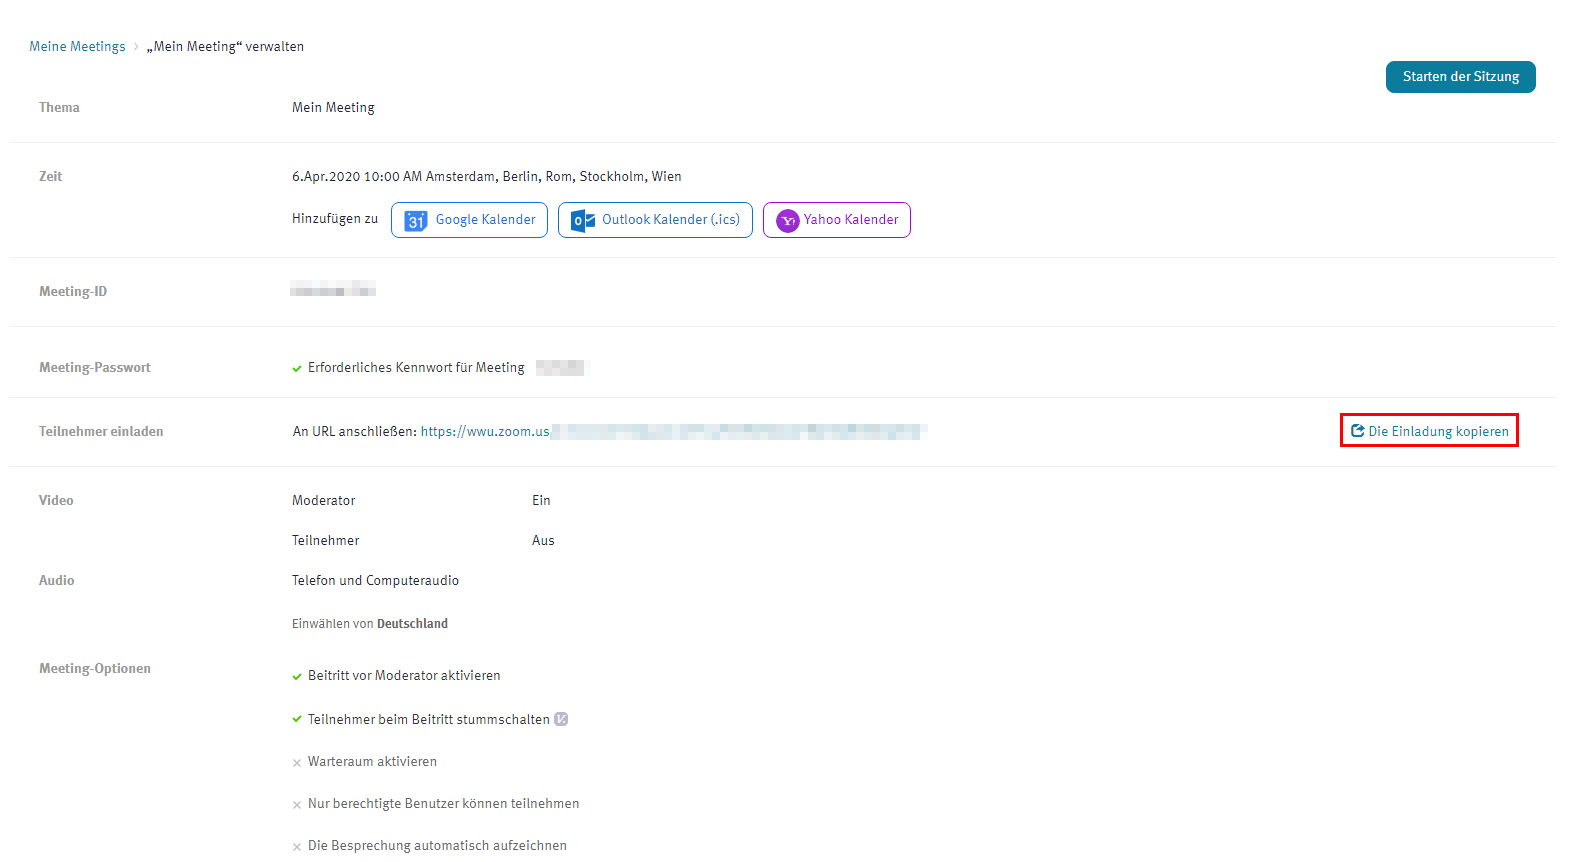Click the Outlook Kalender envelope icon

pyautogui.click(x=583, y=220)
